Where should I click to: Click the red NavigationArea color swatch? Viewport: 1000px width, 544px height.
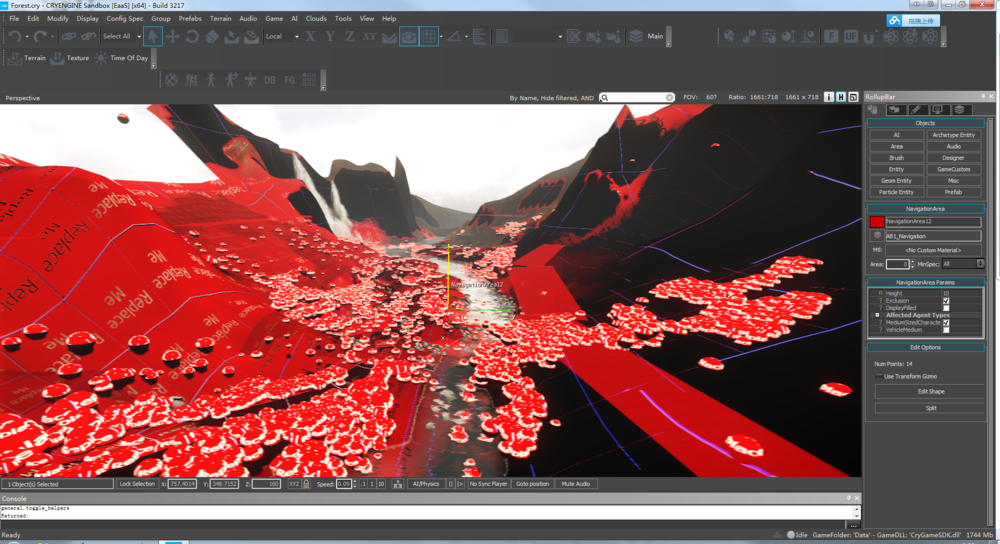coord(877,221)
